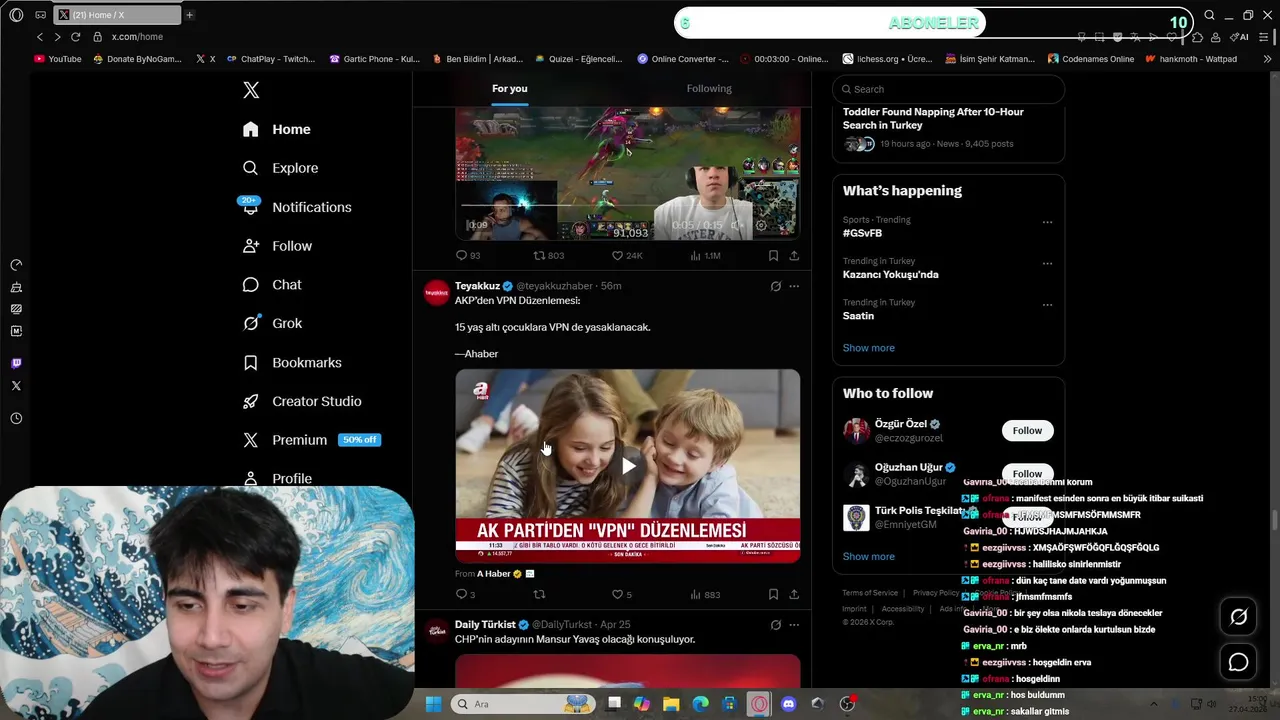Bookmark the gaming video post
The image size is (1280, 720).
coord(773,255)
